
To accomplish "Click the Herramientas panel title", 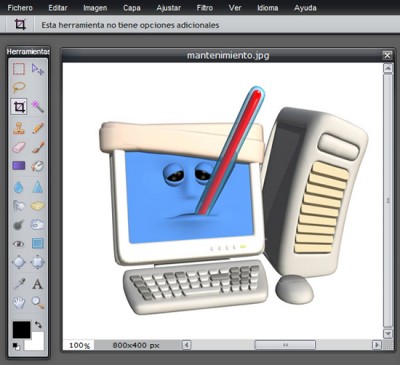I will click(28, 52).
